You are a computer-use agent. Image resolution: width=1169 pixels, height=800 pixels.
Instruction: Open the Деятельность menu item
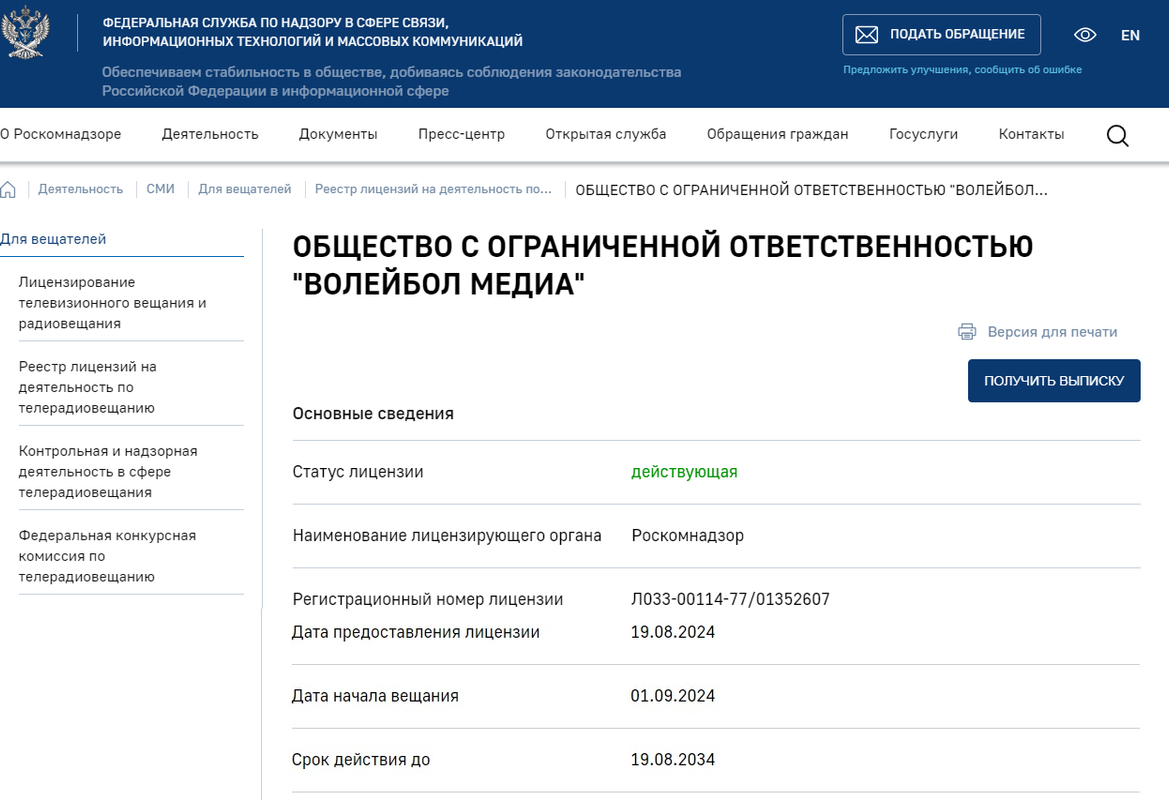pos(210,134)
